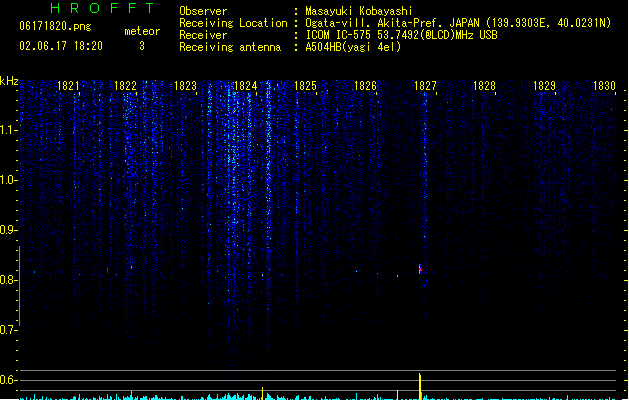This screenshot has width=629, height=400.
Task: Click the 0.8 frequency axis label
Action: point(8,280)
